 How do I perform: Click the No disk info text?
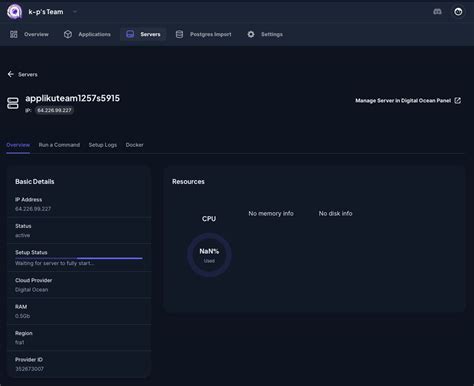[335, 213]
